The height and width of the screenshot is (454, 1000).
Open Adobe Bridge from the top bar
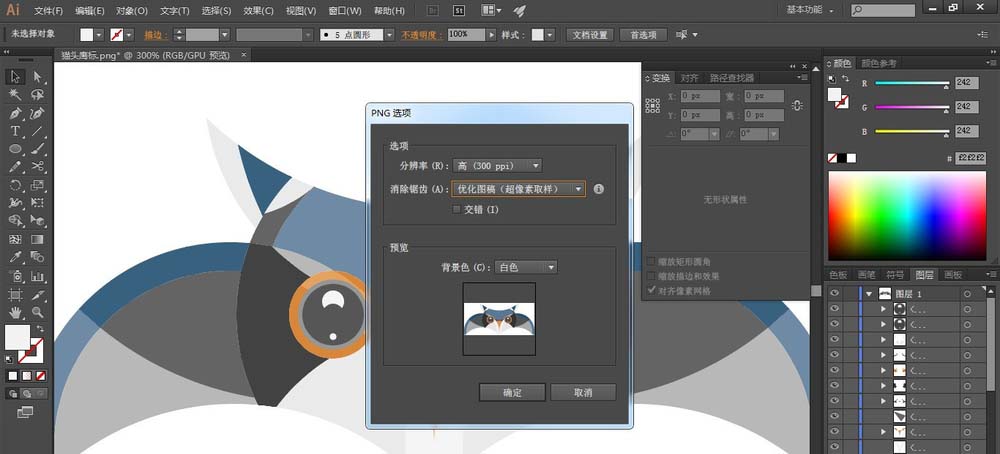coord(432,11)
